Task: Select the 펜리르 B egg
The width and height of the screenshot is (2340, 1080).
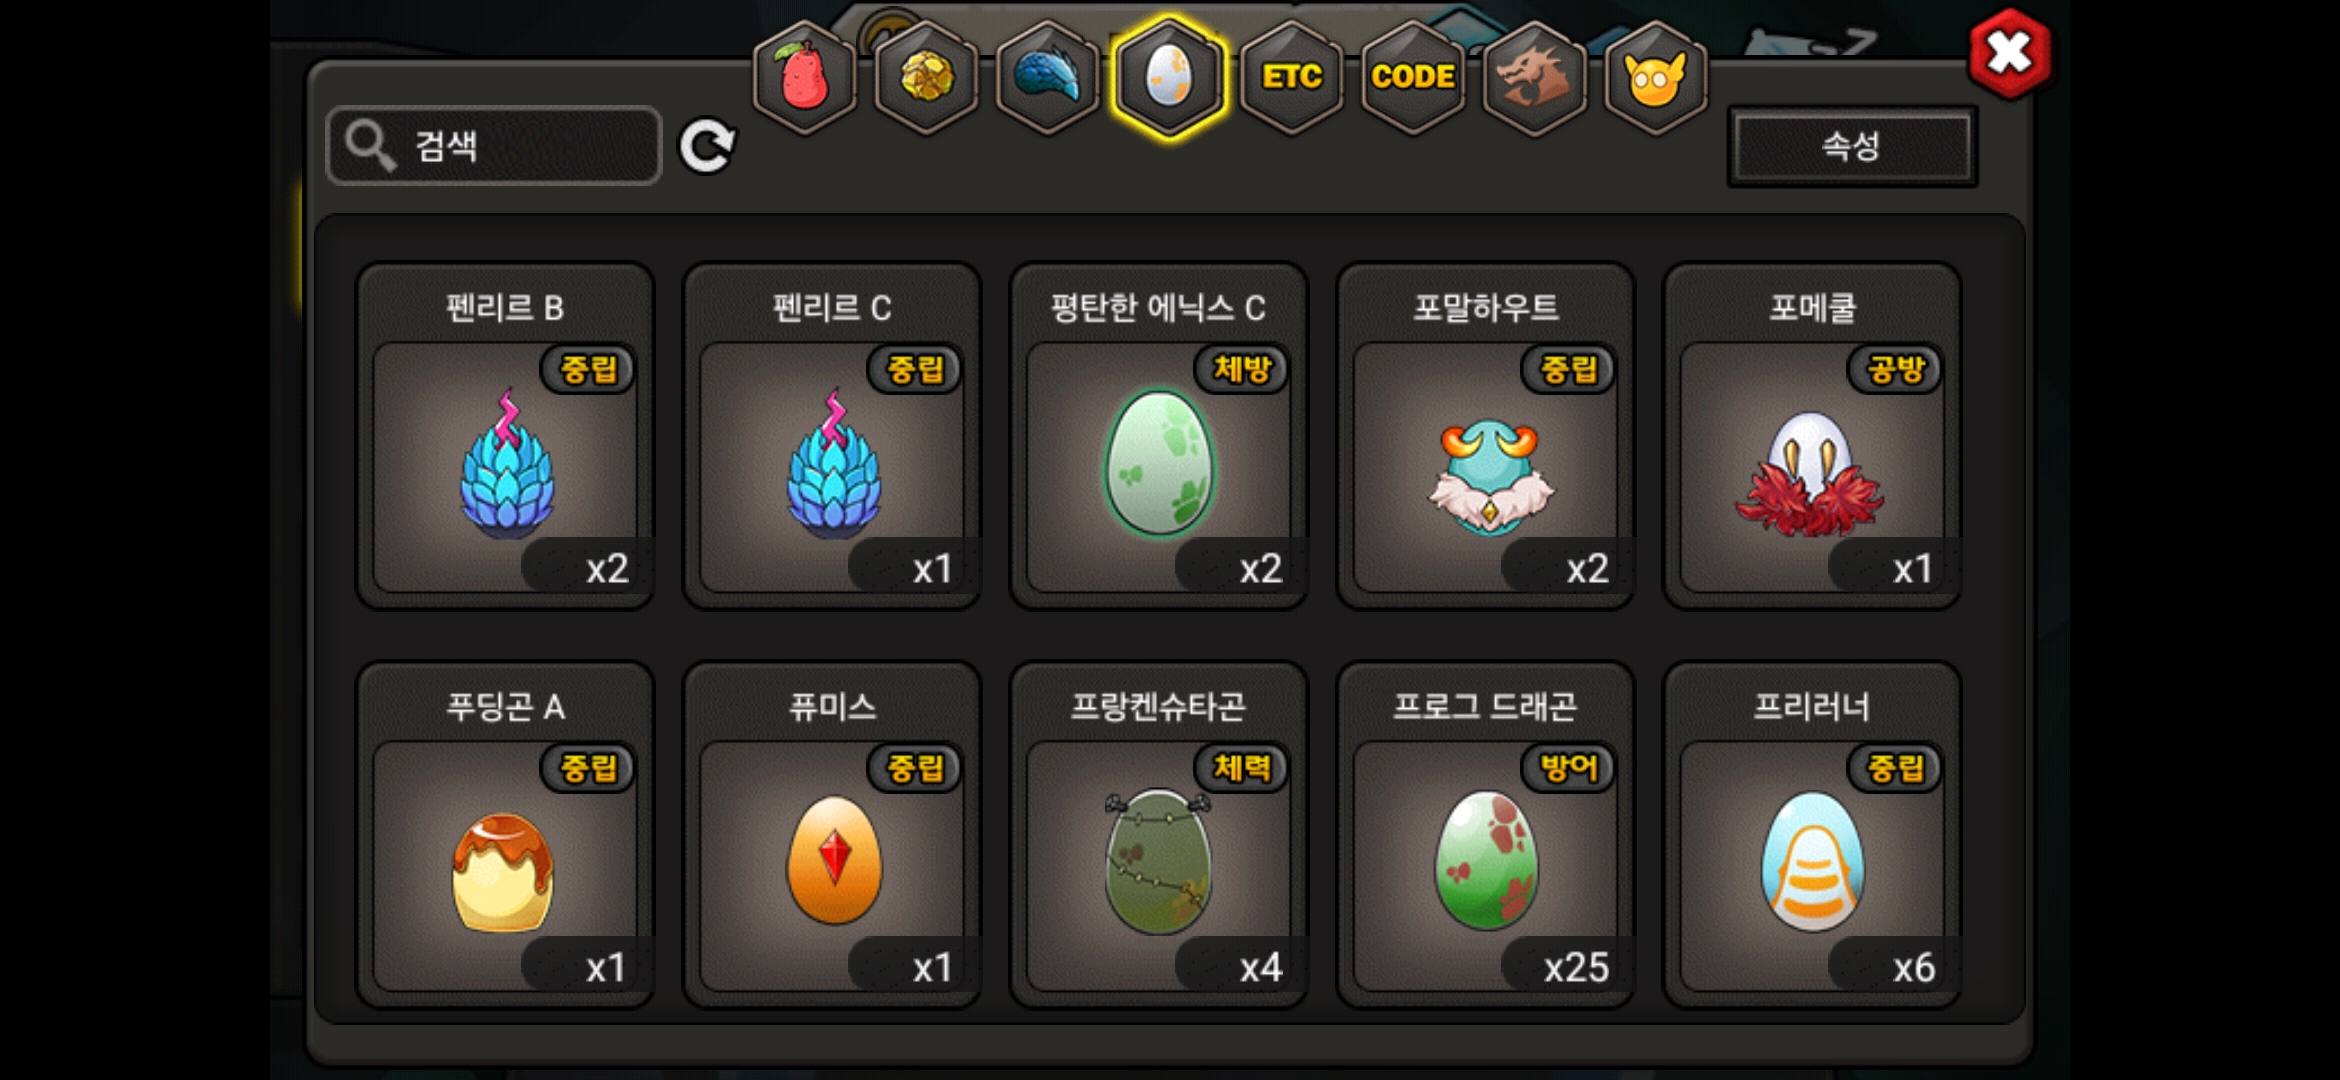Action: (x=505, y=436)
